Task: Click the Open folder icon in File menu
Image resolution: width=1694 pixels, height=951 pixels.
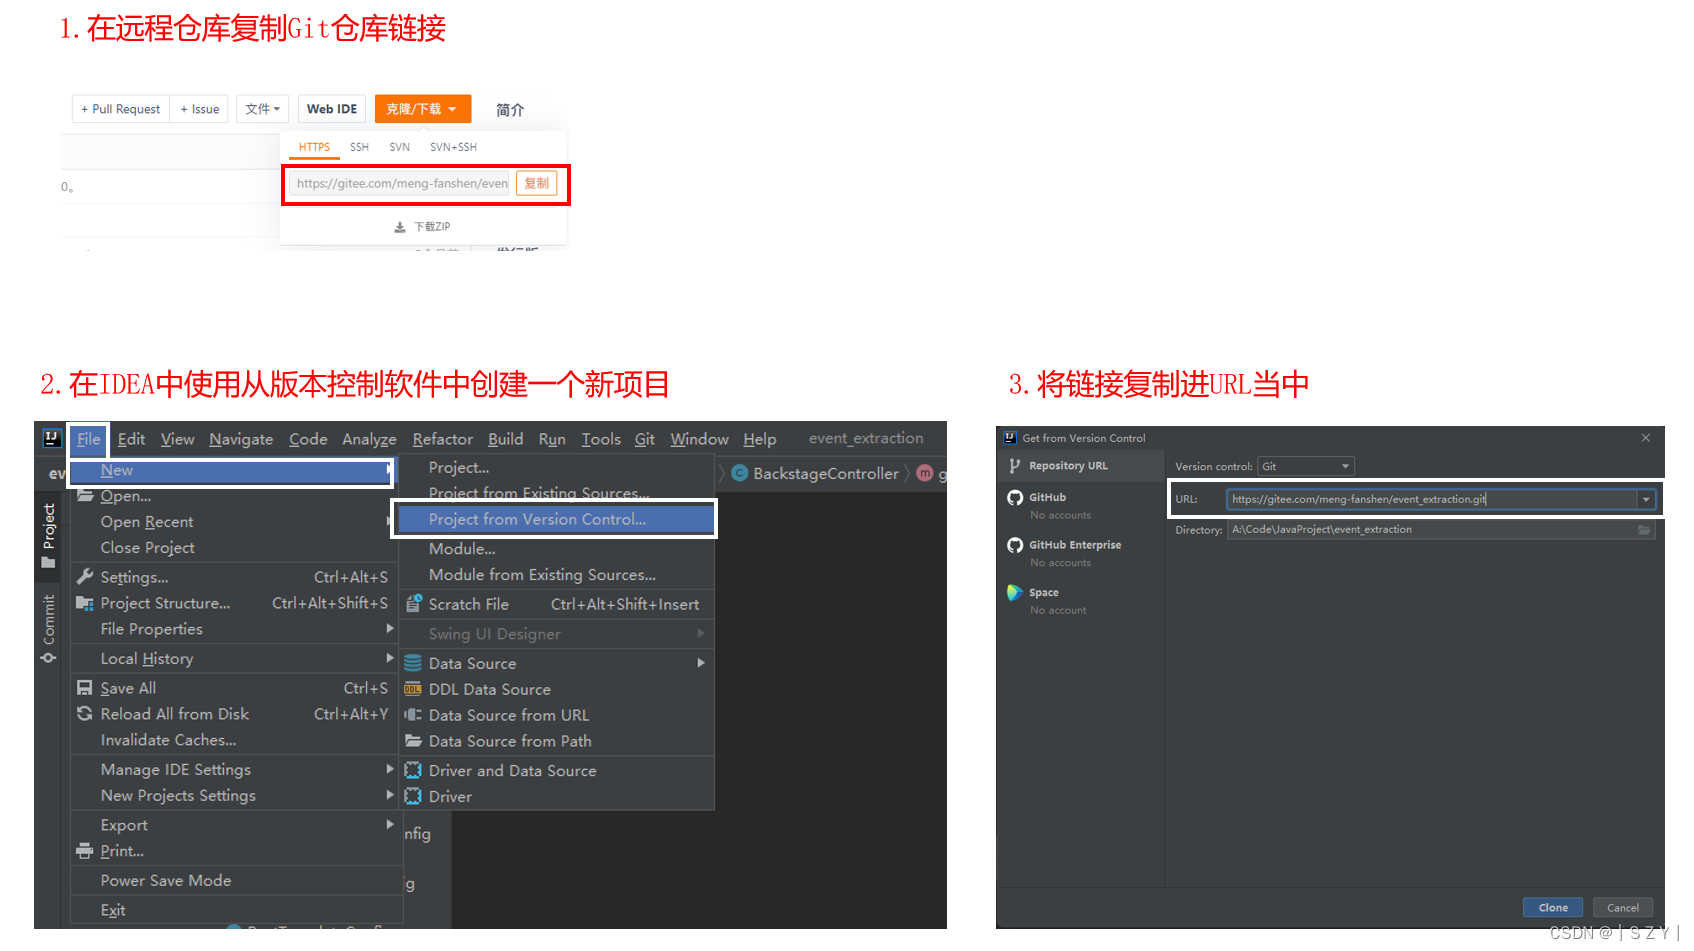Action: (x=86, y=495)
